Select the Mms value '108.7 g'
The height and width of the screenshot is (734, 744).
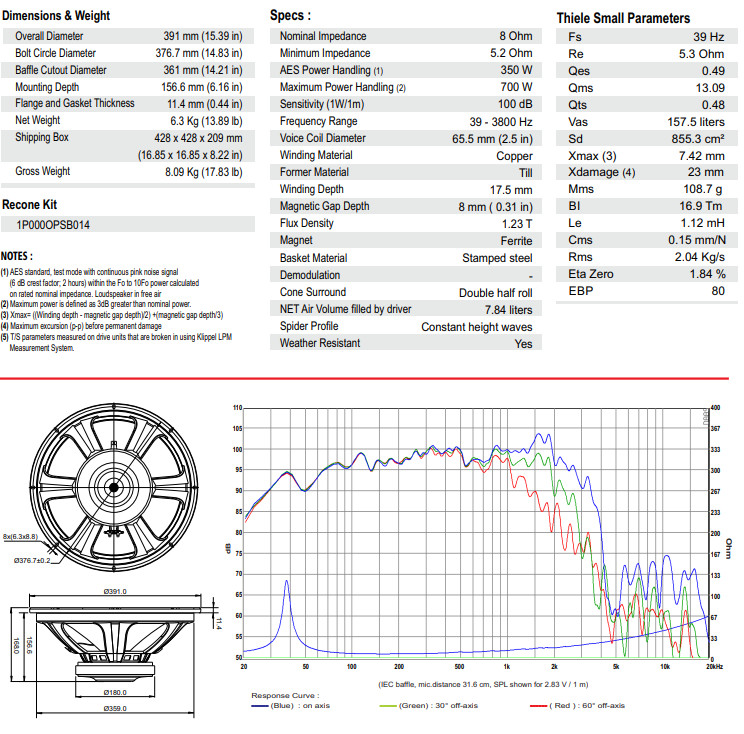703,189
